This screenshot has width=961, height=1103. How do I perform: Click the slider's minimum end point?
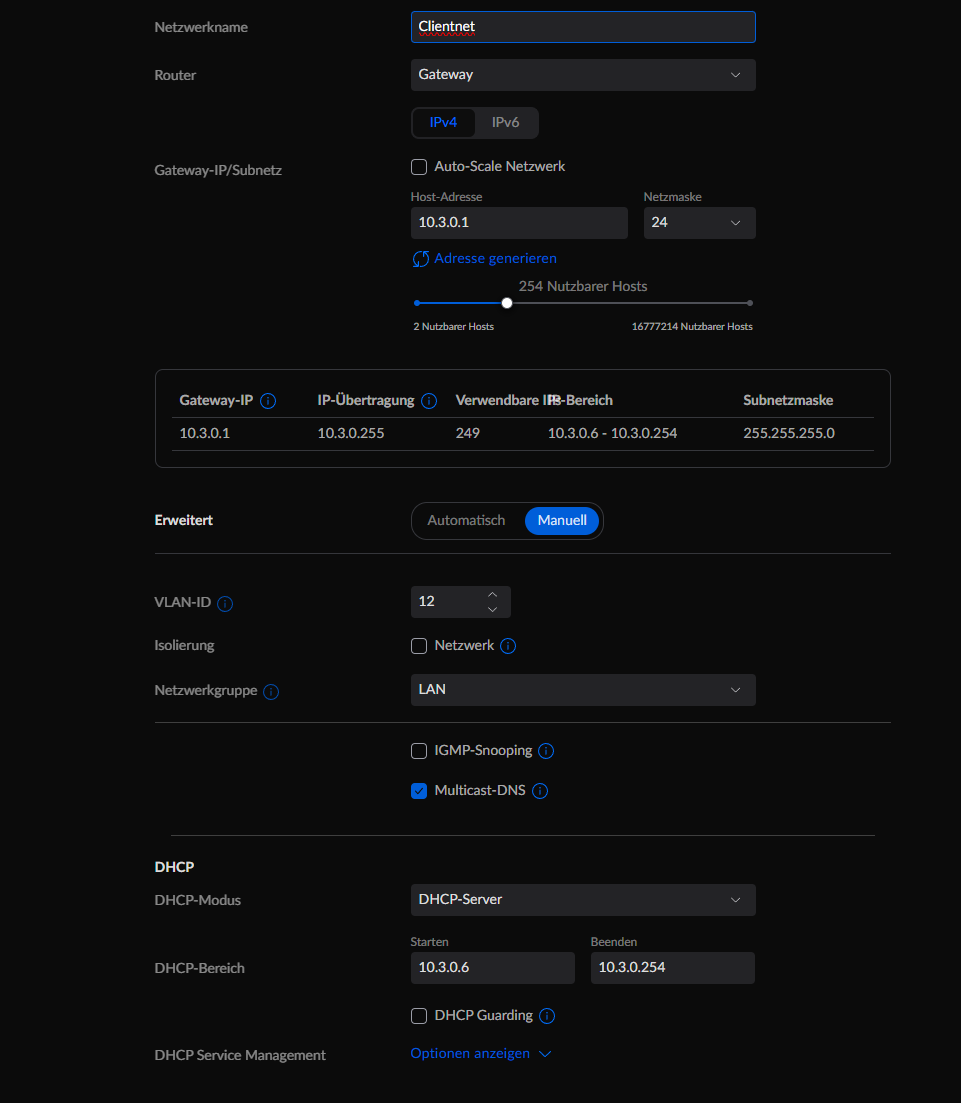pyautogui.click(x=417, y=303)
